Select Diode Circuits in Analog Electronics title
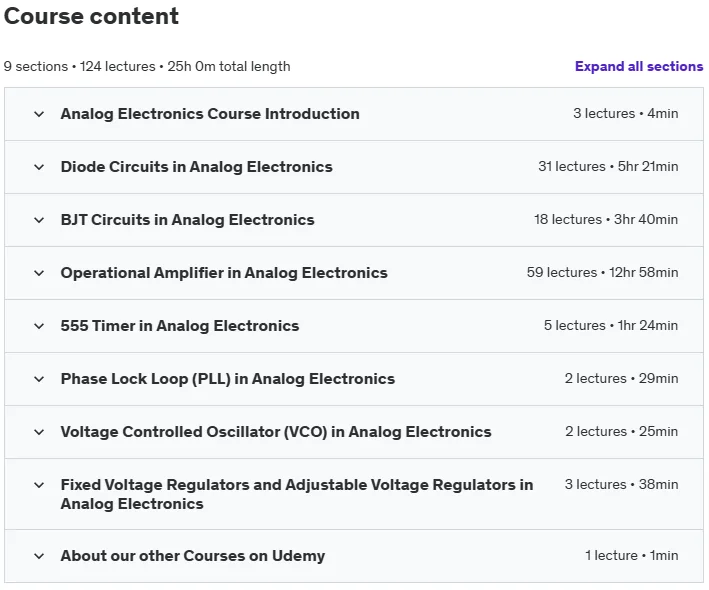 click(x=197, y=167)
